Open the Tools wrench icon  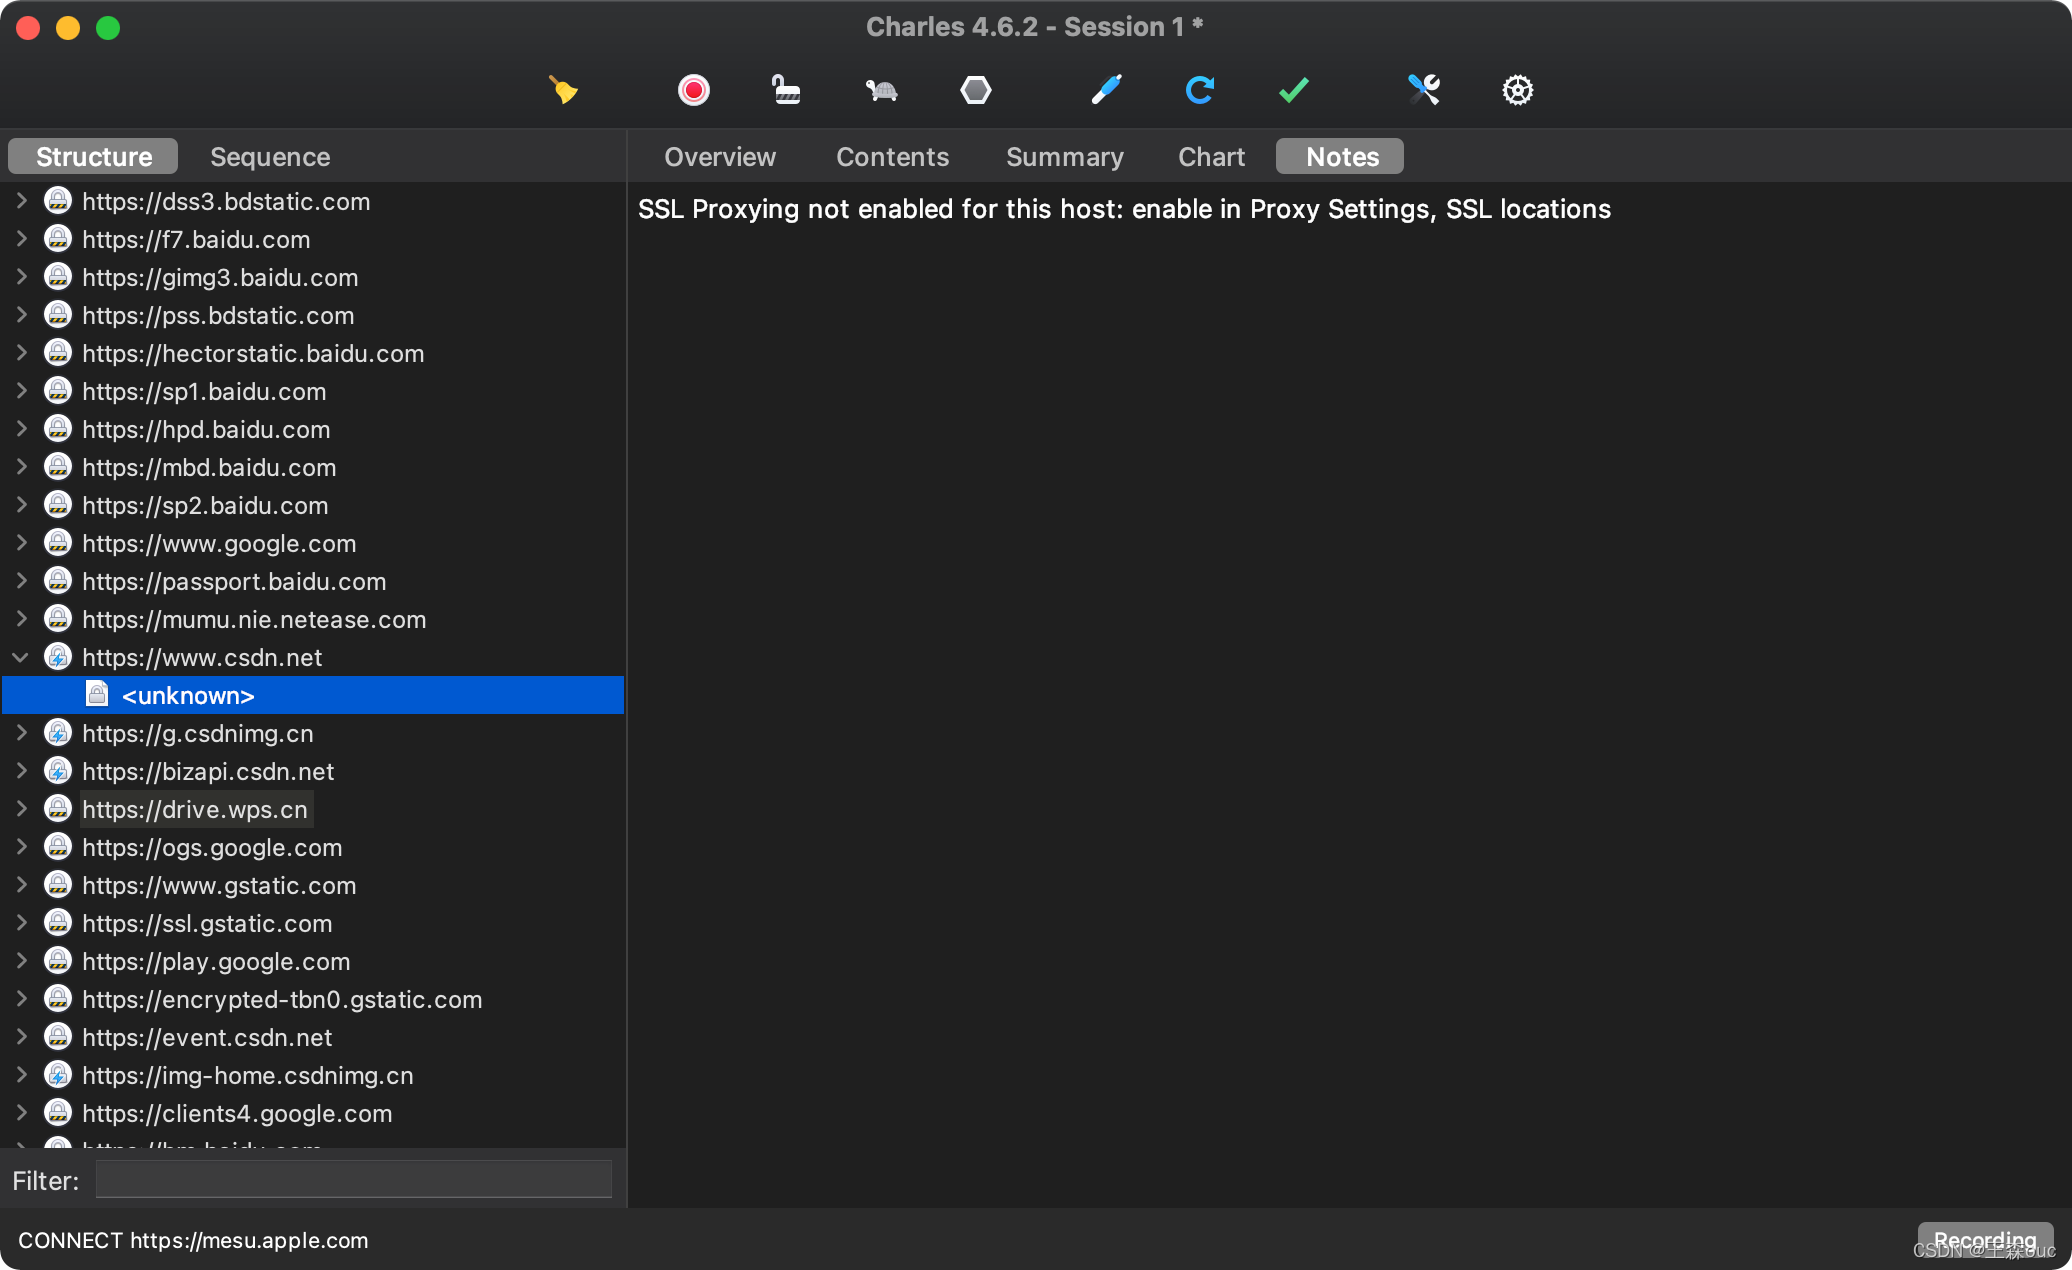pyautogui.click(x=1423, y=90)
